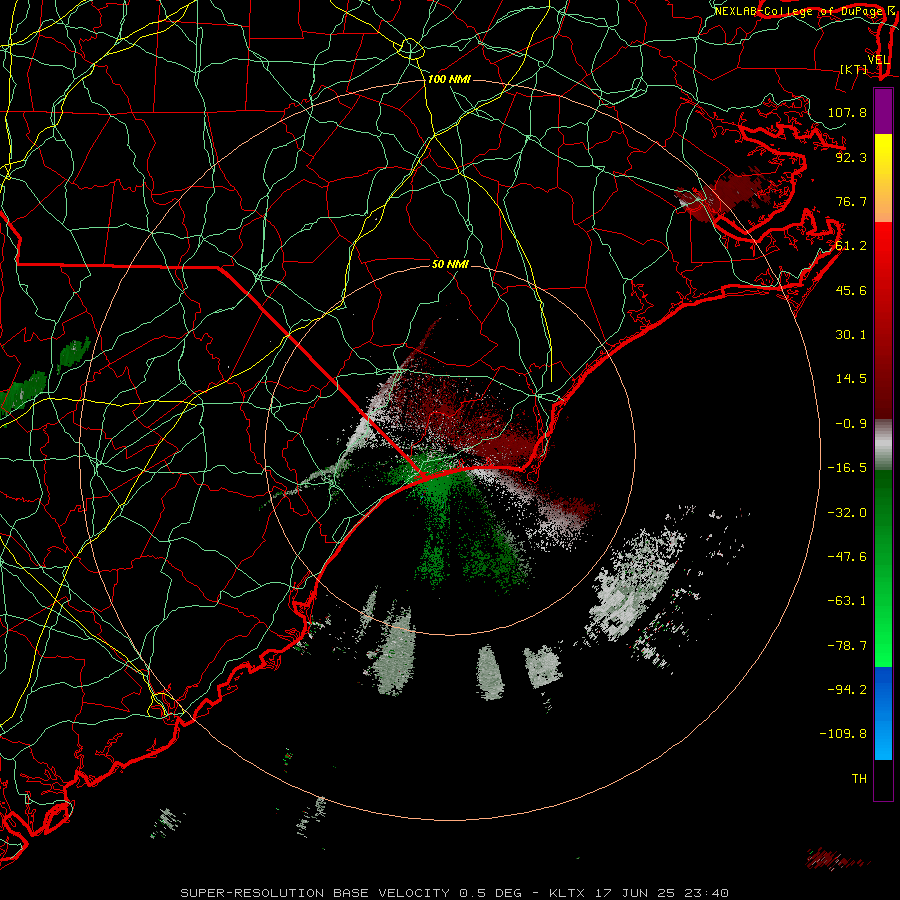Viewport: 900px width, 900px height.
Task: Pick the black TH segment of color bar
Action: 883,779
